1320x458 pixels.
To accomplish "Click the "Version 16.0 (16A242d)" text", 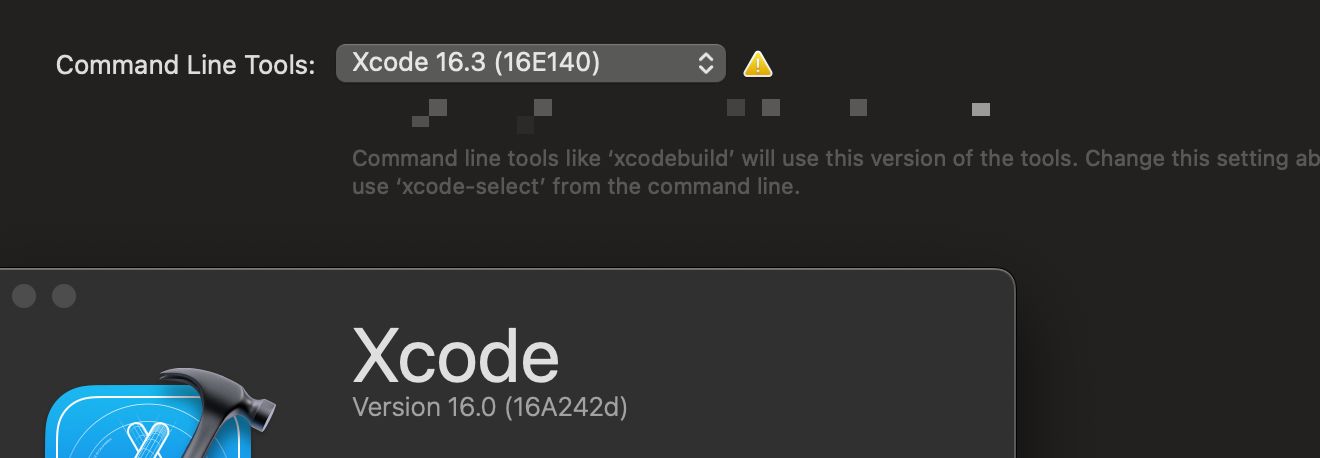I will [x=490, y=408].
